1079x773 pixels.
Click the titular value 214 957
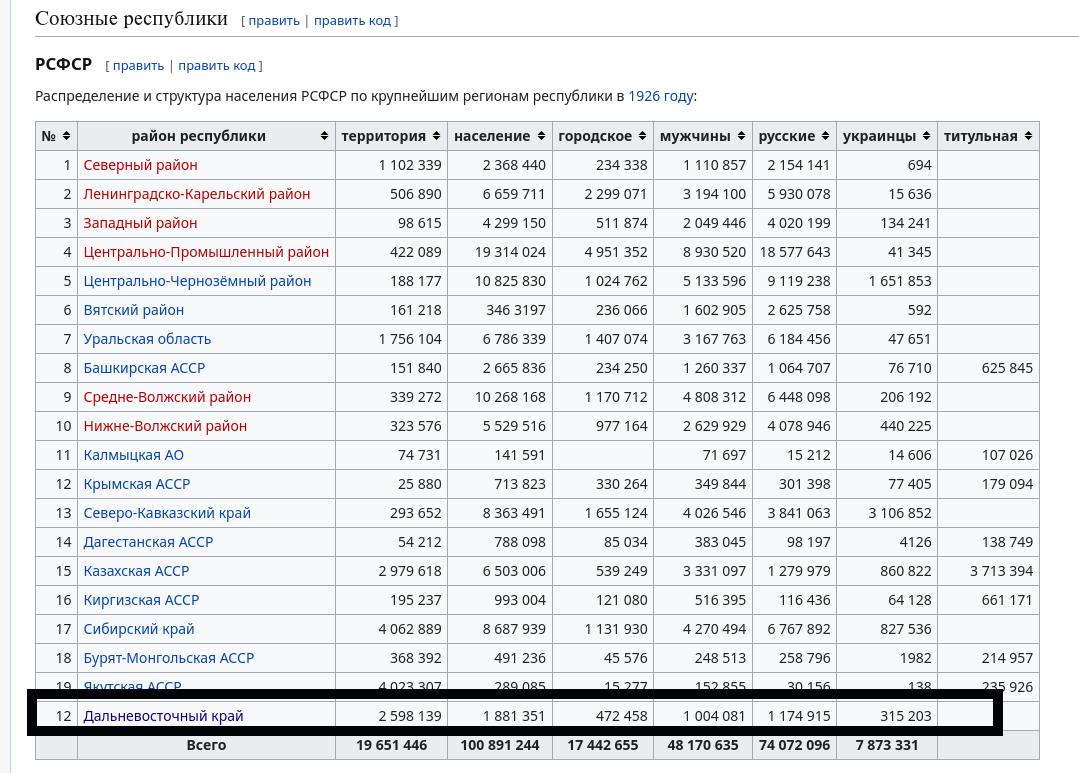click(1007, 658)
